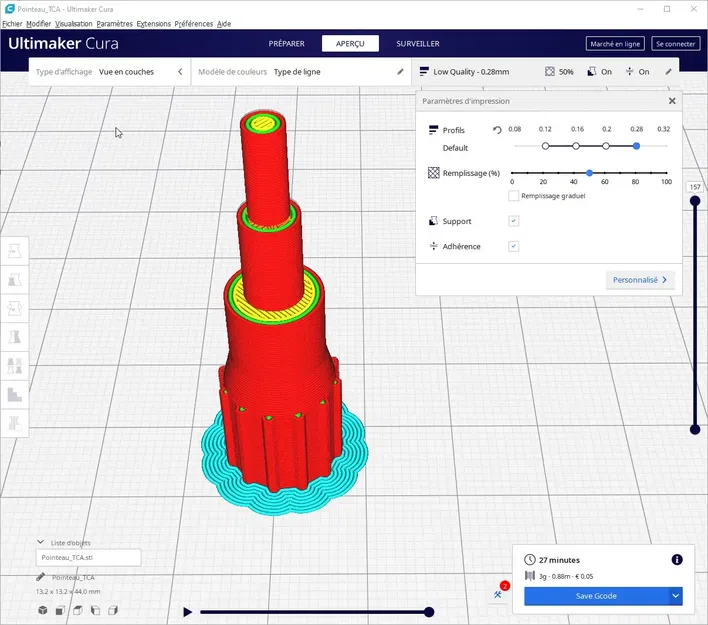This screenshot has width=708, height=625.
Task: Collapse Low Quality - 0.28mm settings panel
Action: click(545, 72)
